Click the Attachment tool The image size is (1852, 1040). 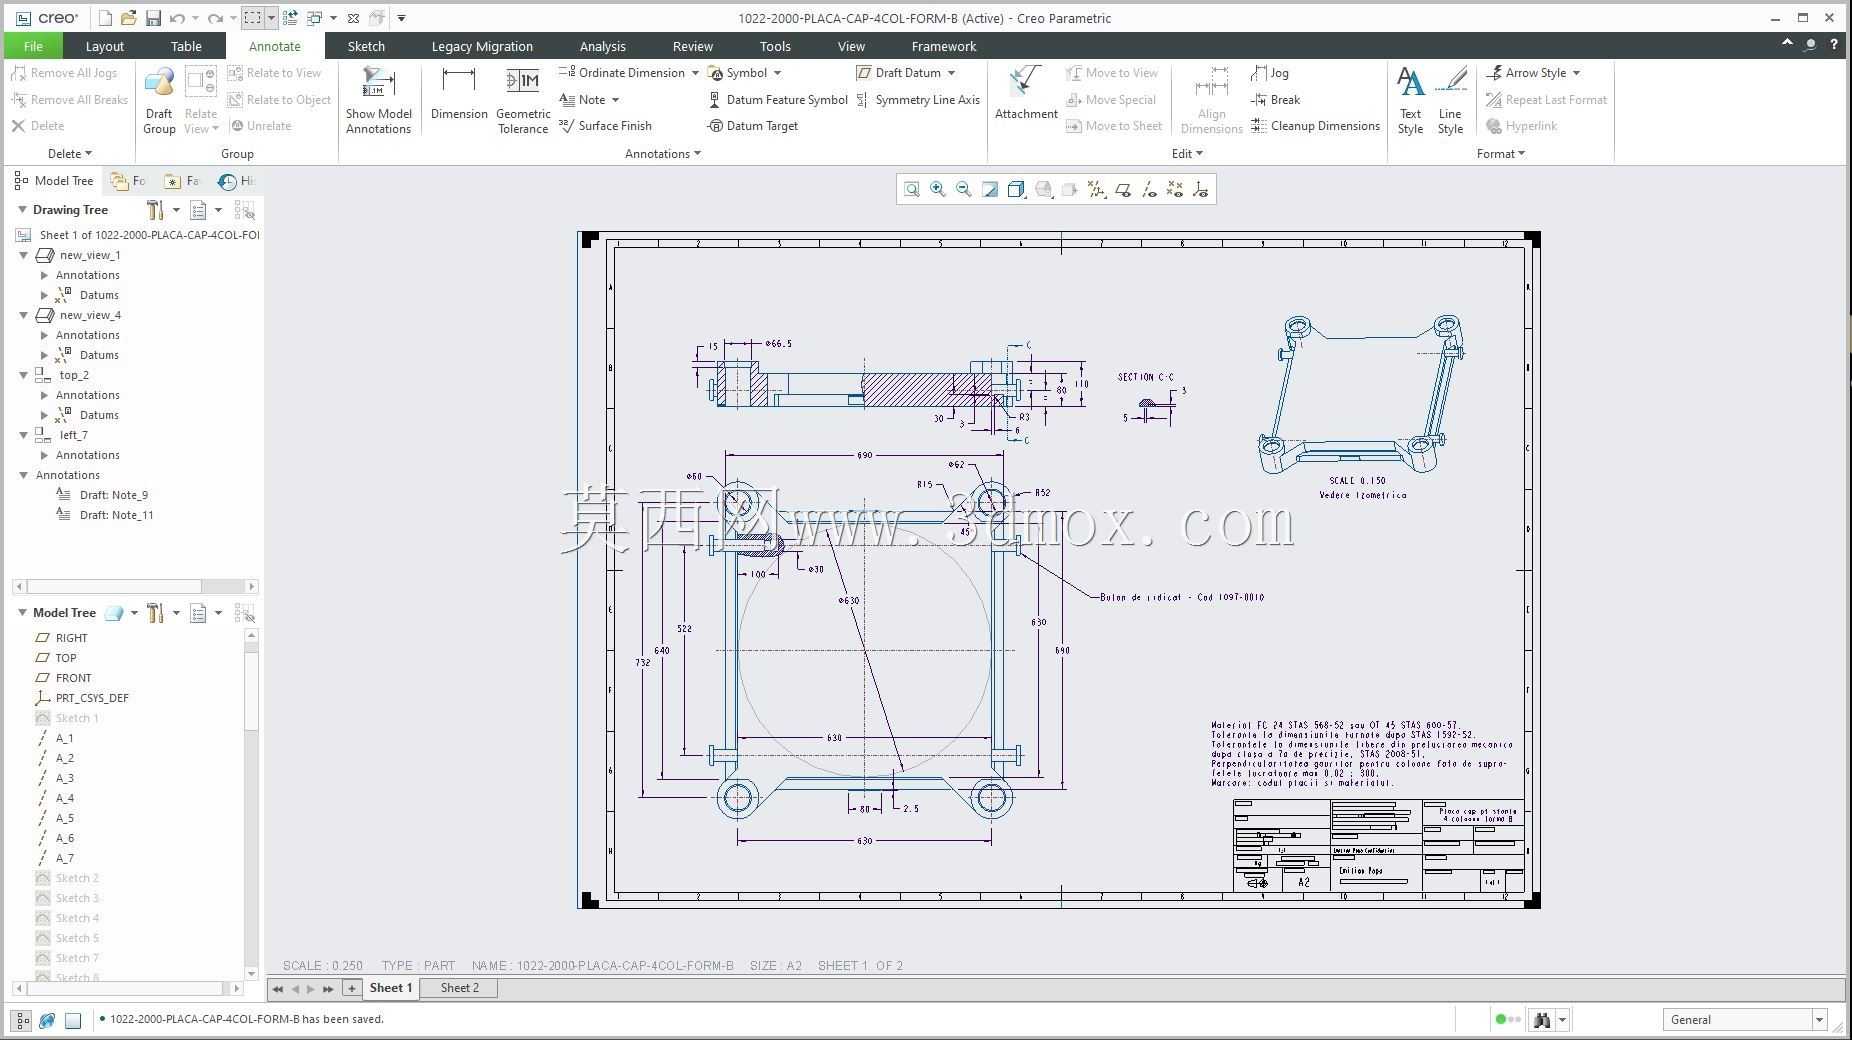click(x=1026, y=94)
